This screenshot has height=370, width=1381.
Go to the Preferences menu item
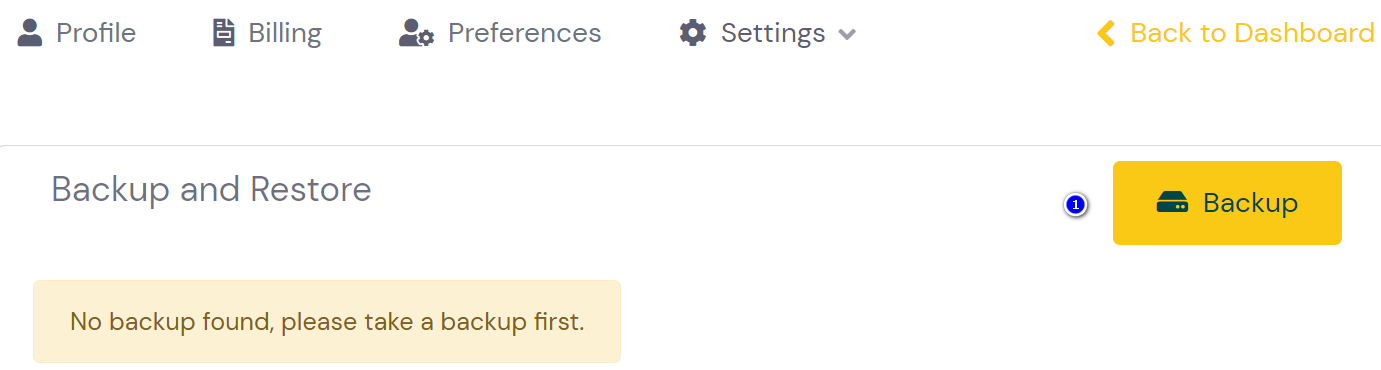(500, 33)
